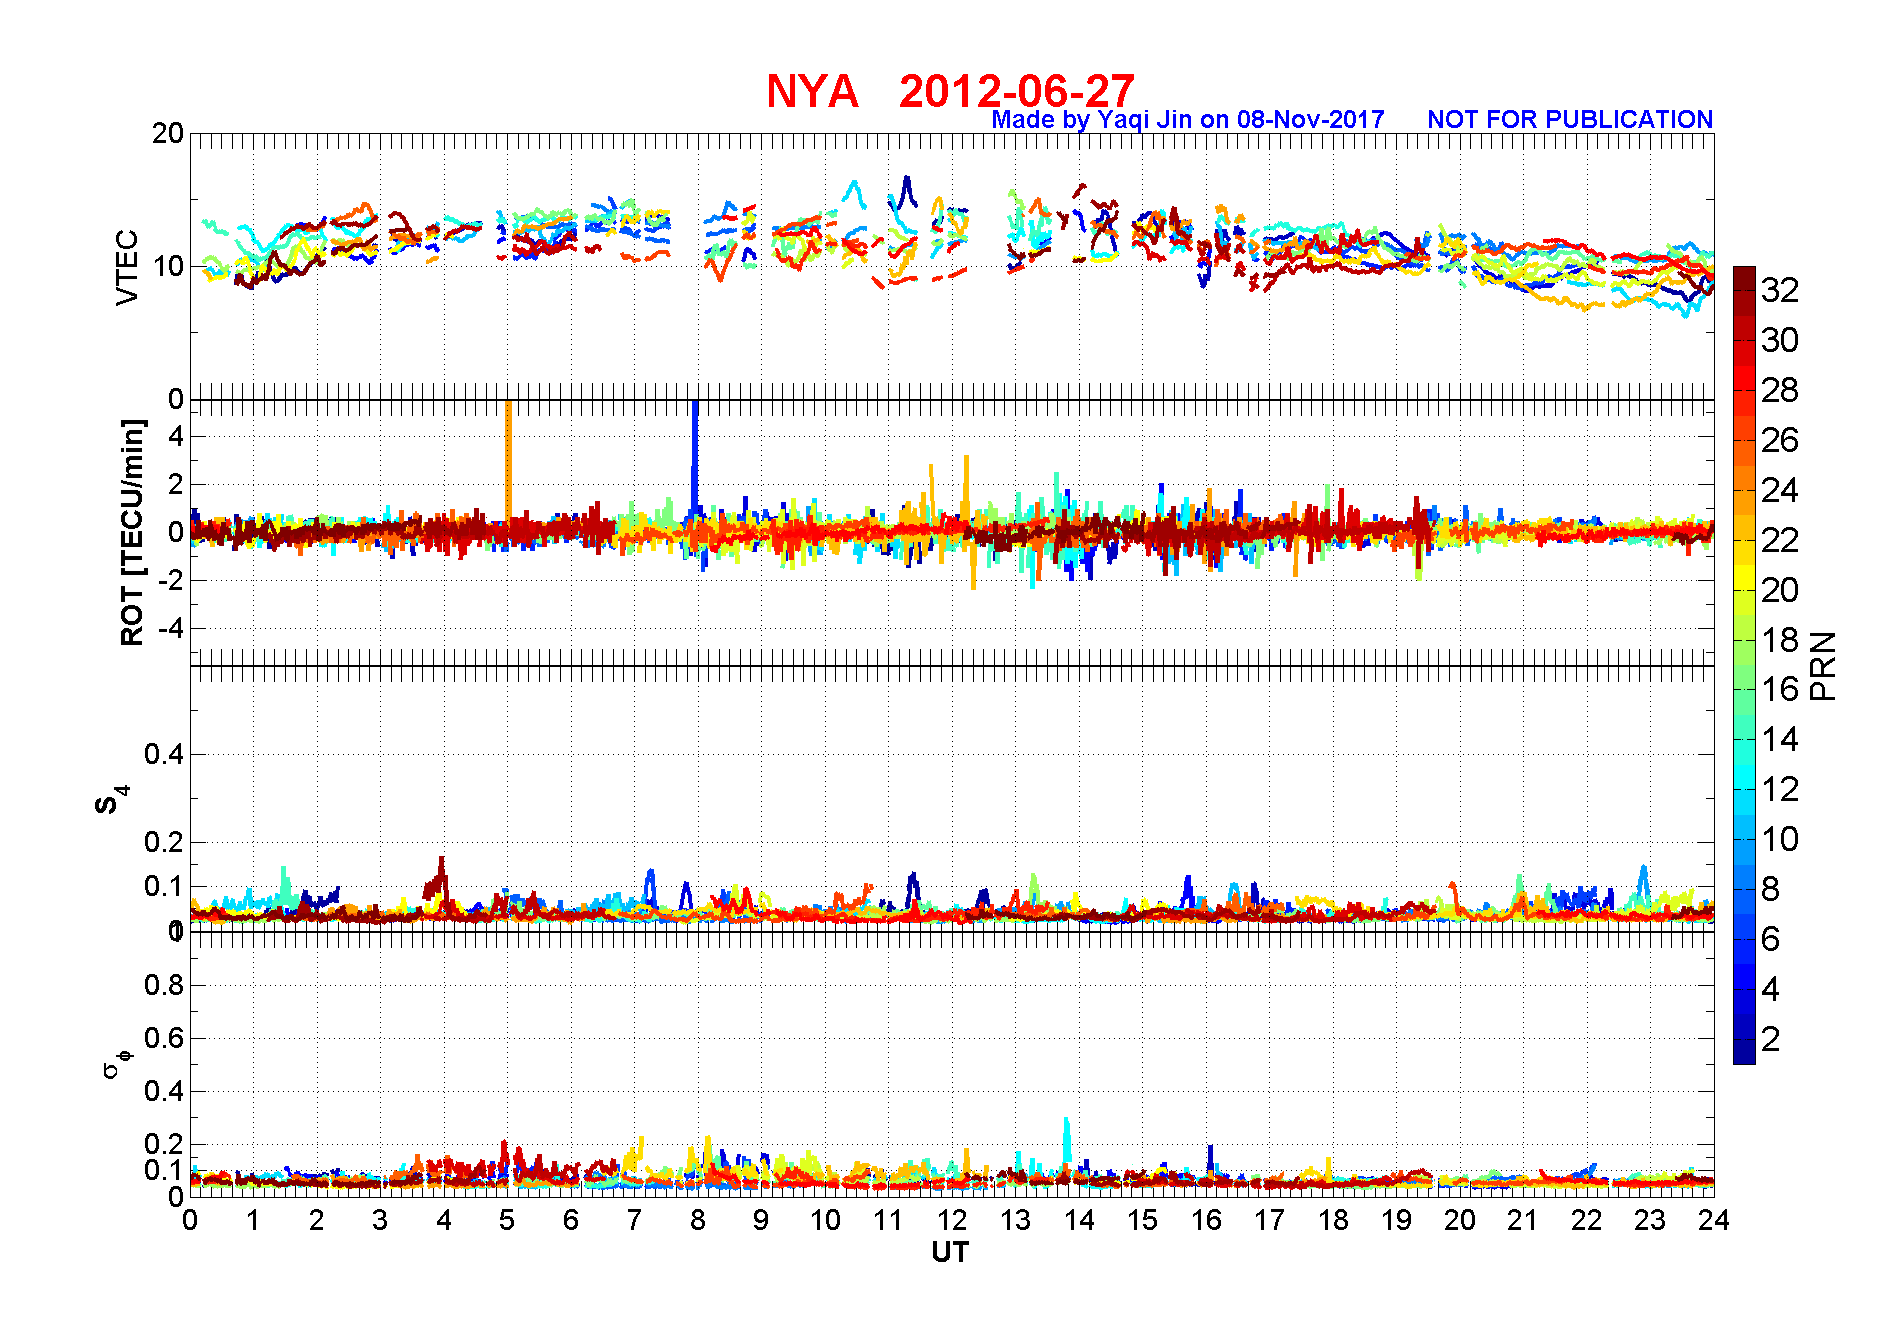Click the UT axis tick label "13"

point(1015,1220)
